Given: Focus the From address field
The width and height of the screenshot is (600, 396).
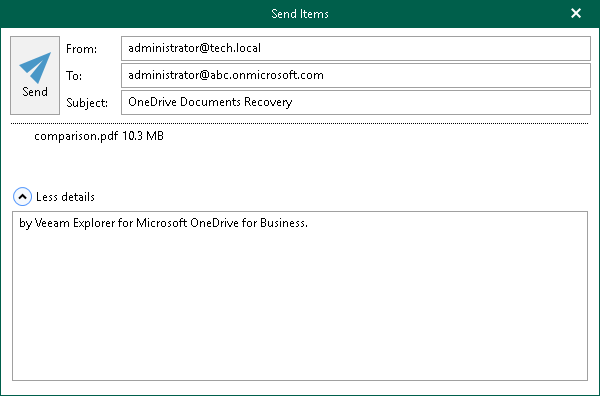Looking at the screenshot, I should [x=355, y=48].
